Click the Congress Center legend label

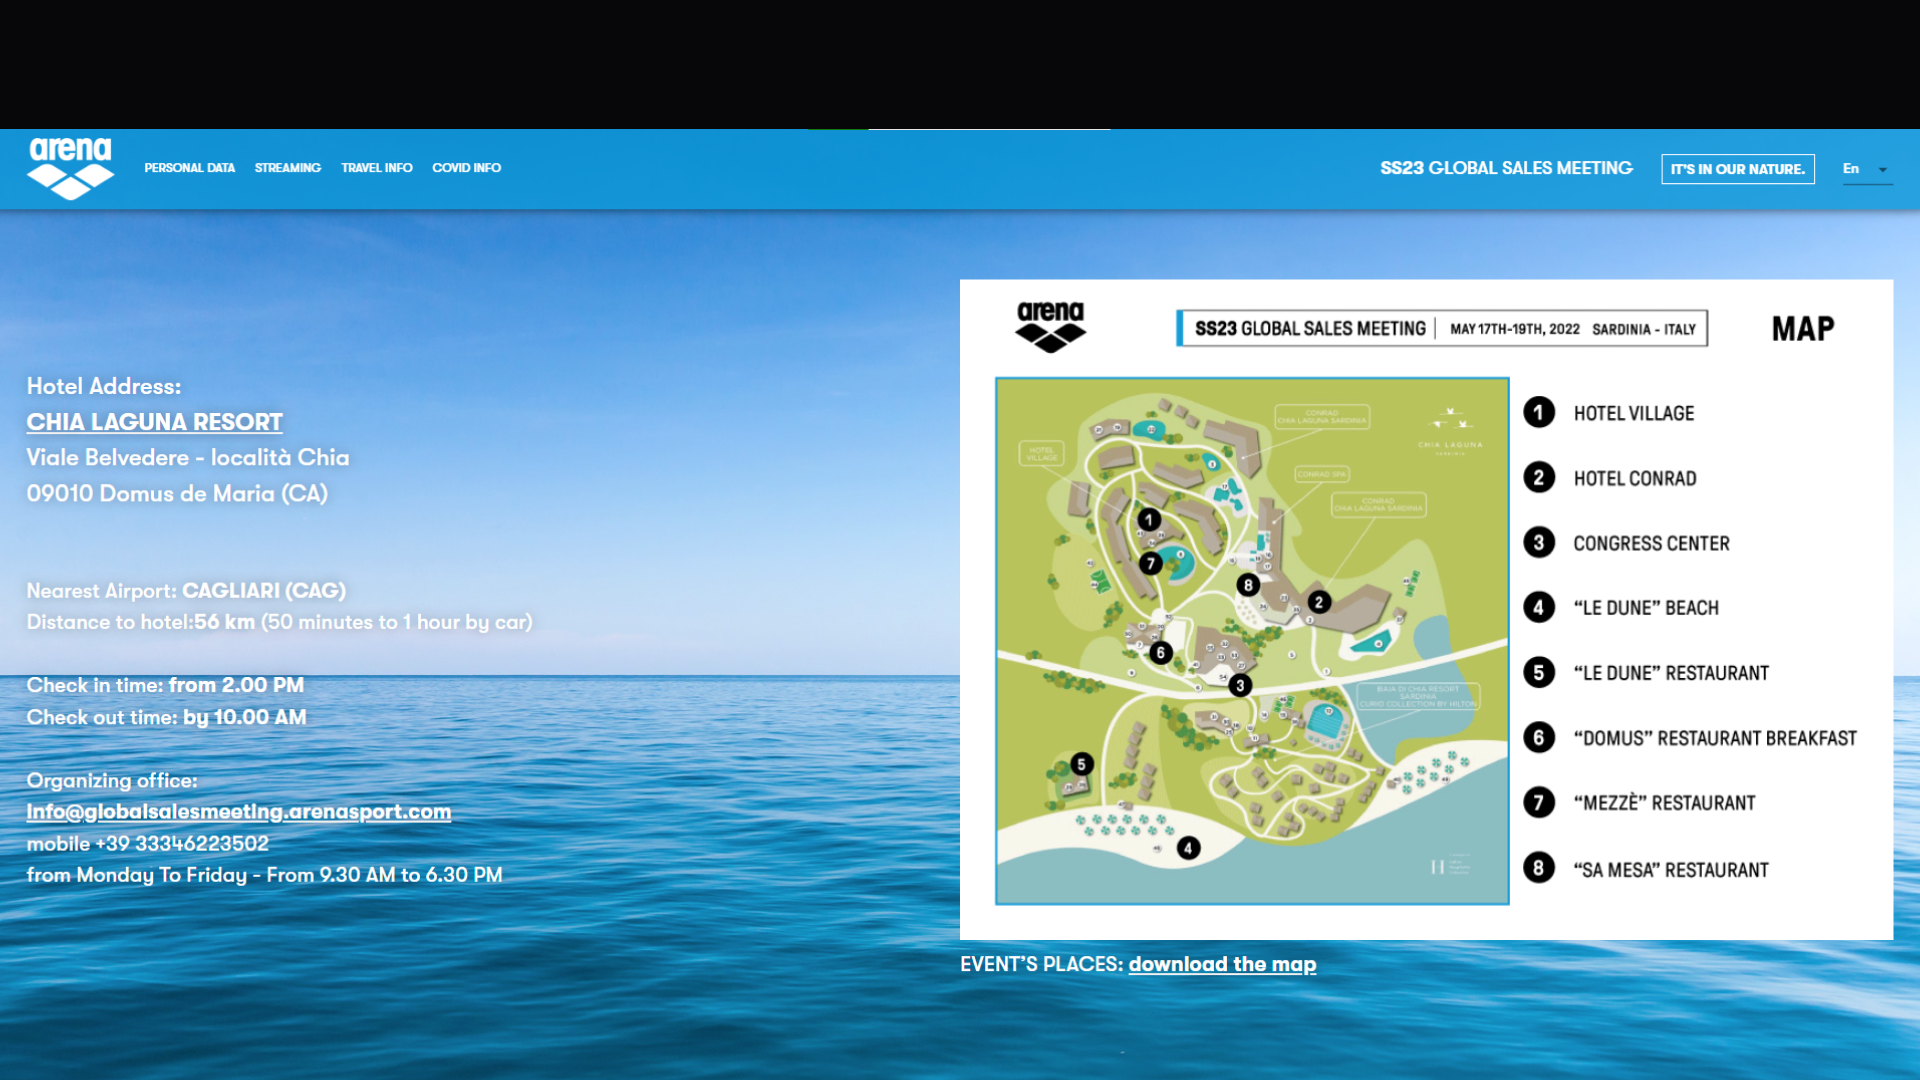tap(1651, 544)
